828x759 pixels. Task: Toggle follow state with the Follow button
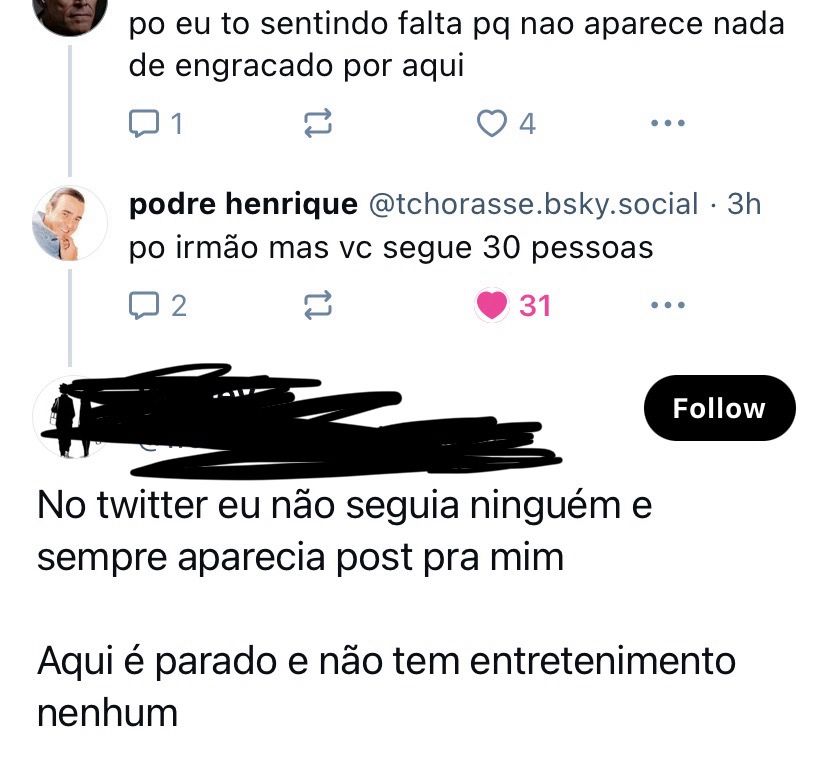tap(719, 407)
